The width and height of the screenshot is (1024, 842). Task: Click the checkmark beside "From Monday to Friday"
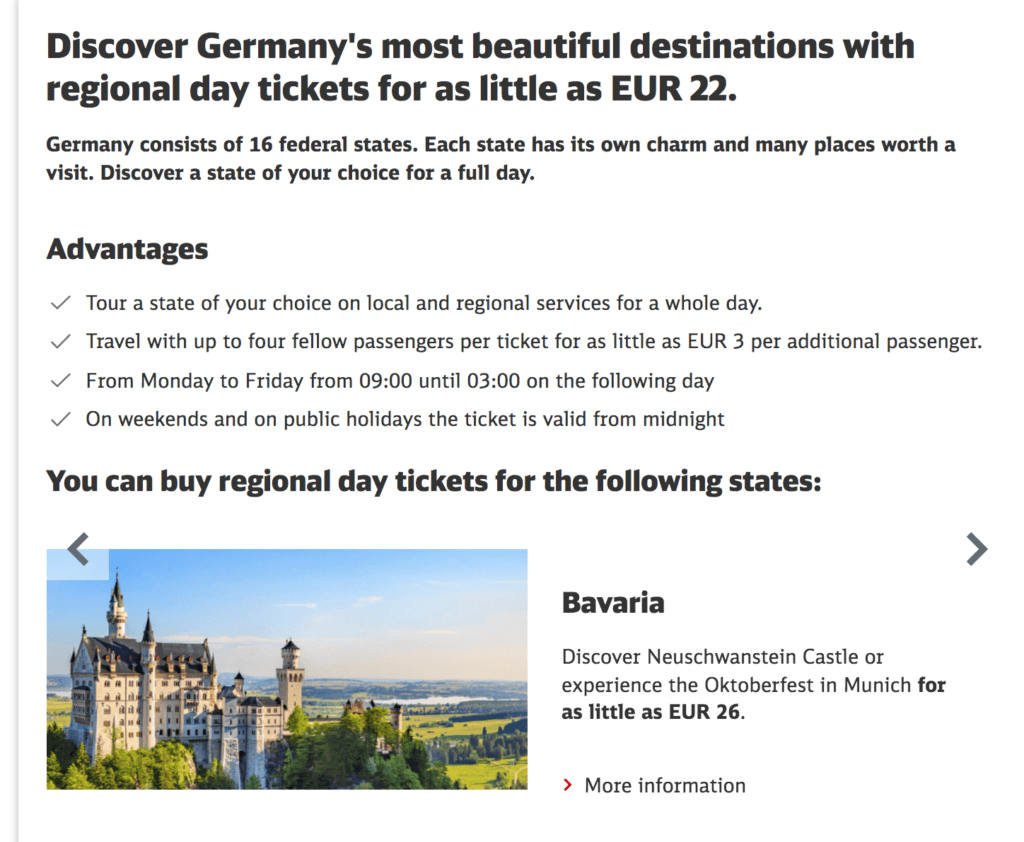(x=61, y=380)
